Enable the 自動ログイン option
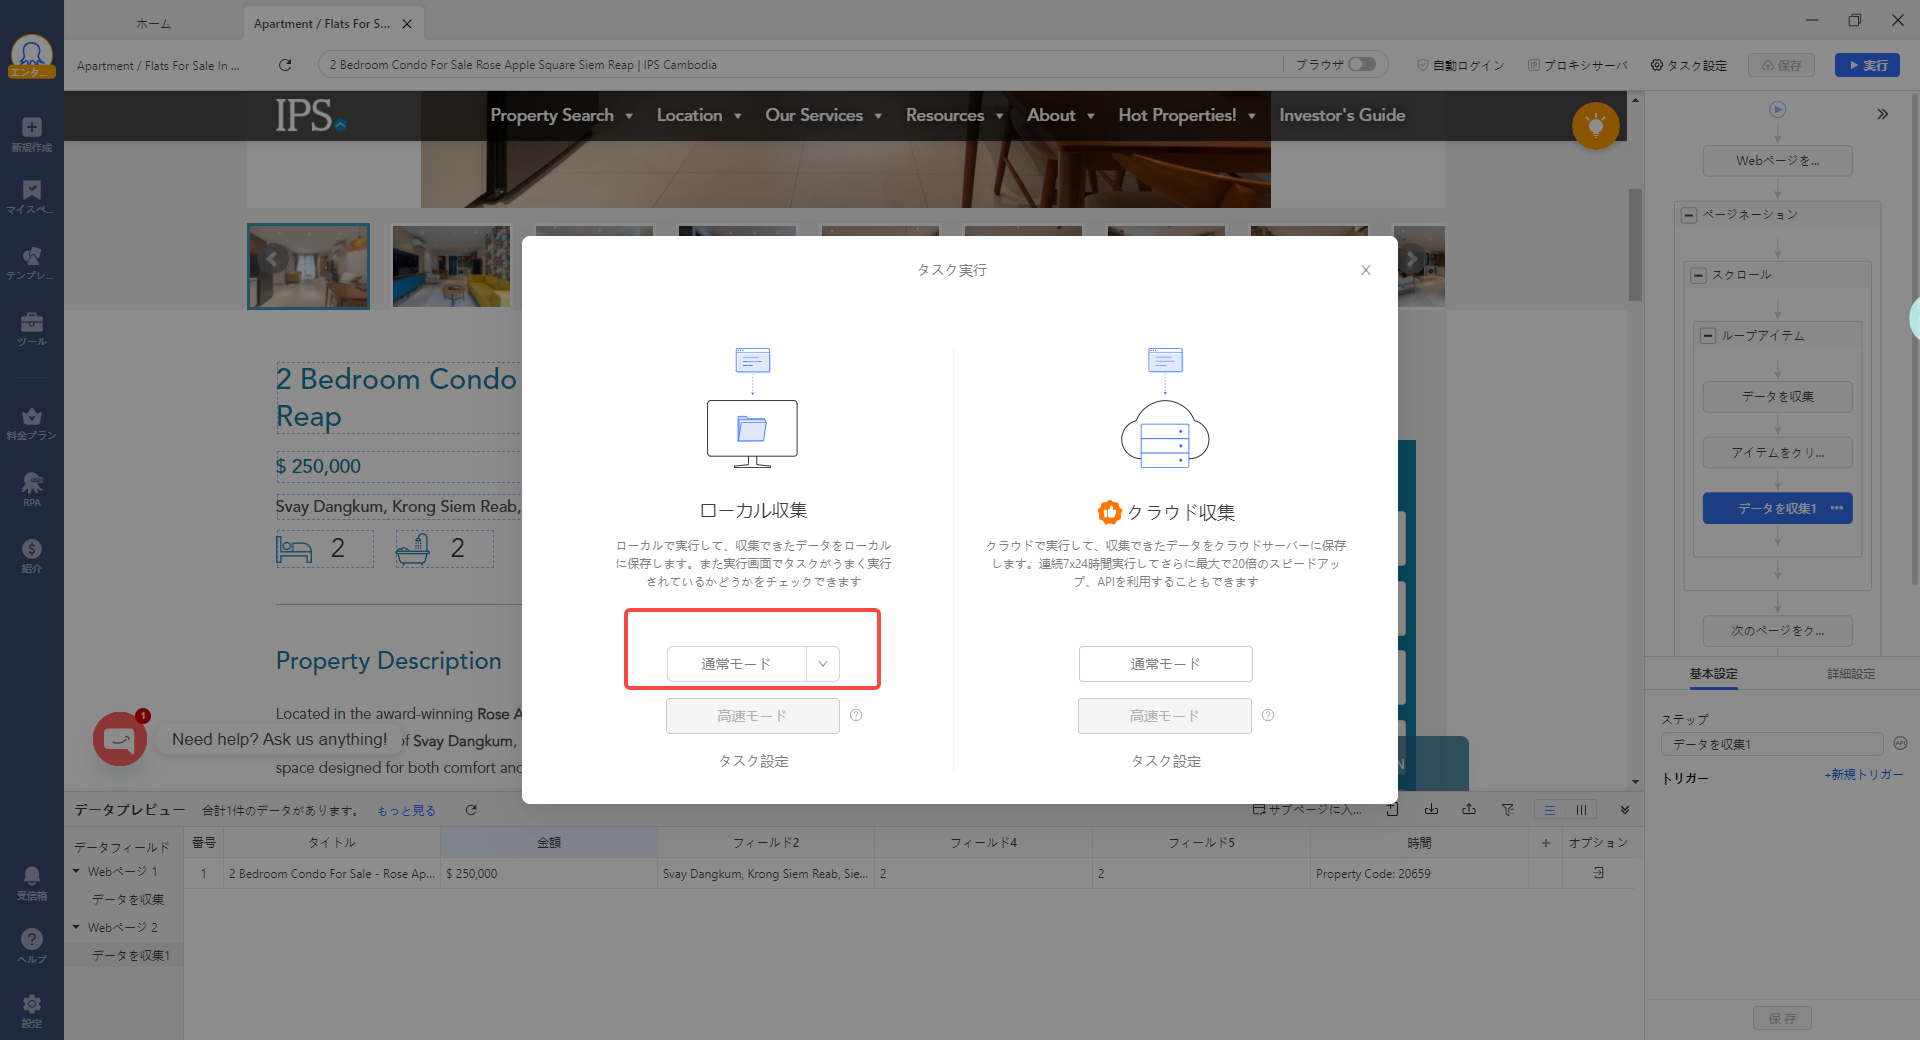The image size is (1920, 1040). click(1461, 65)
